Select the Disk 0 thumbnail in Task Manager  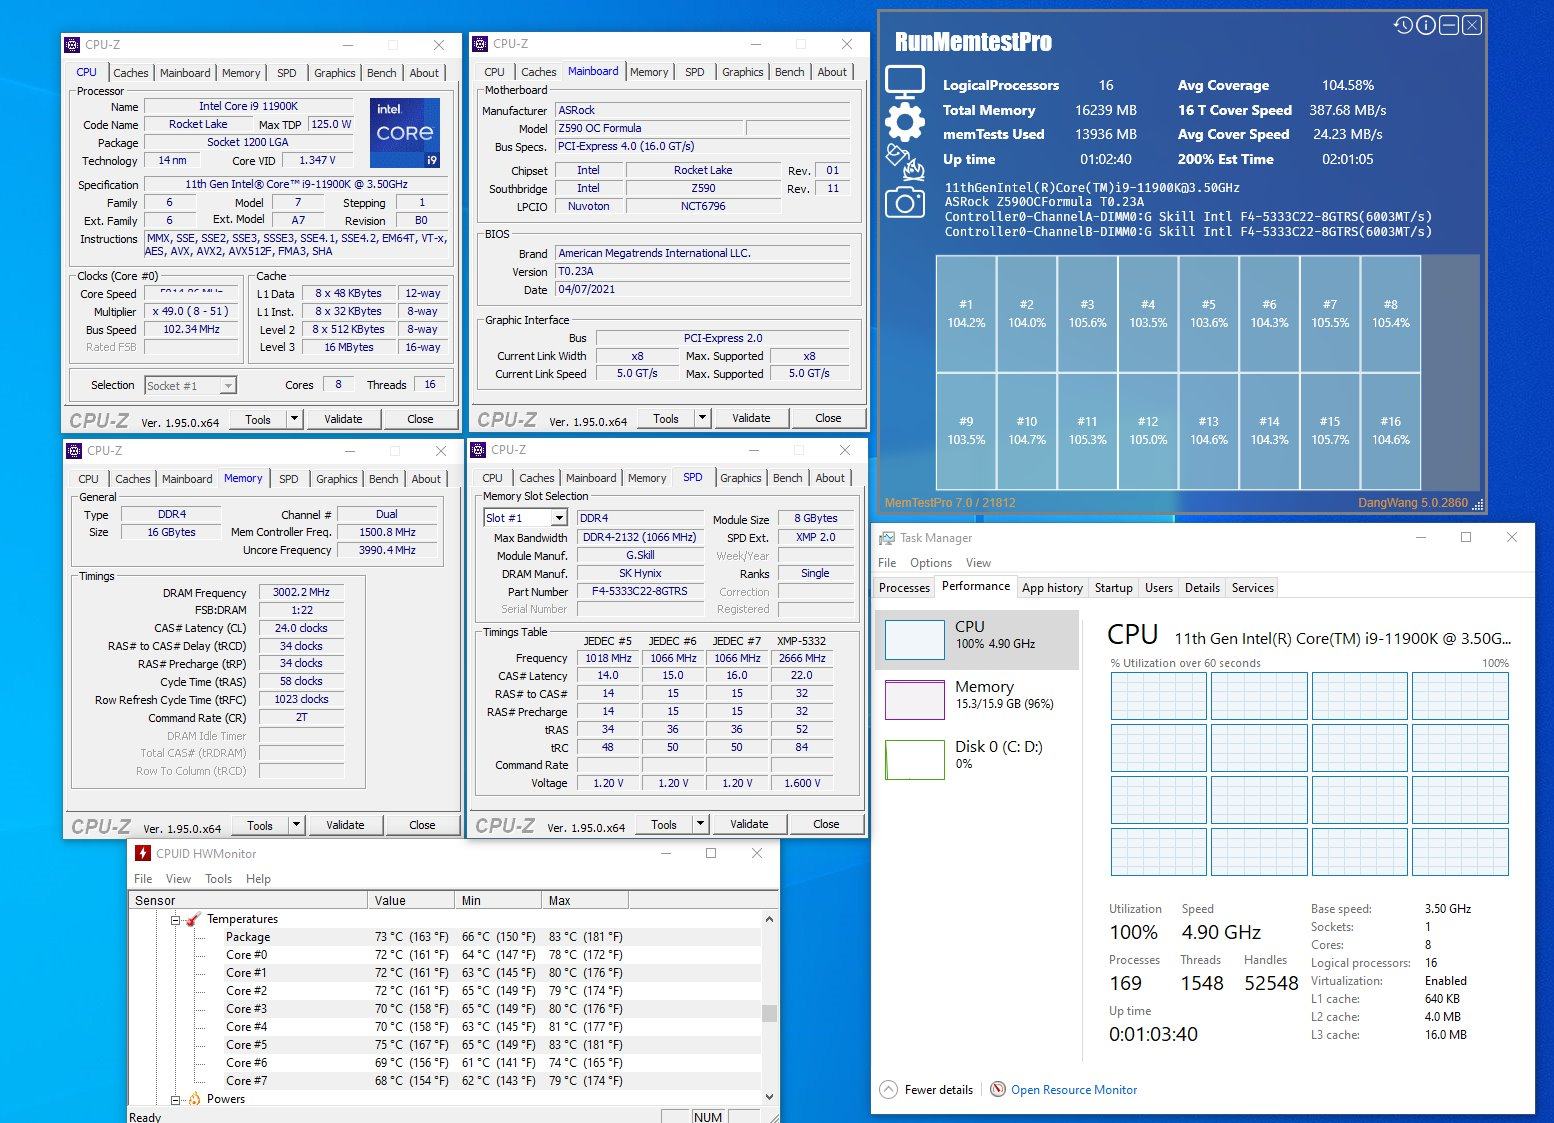click(914, 760)
